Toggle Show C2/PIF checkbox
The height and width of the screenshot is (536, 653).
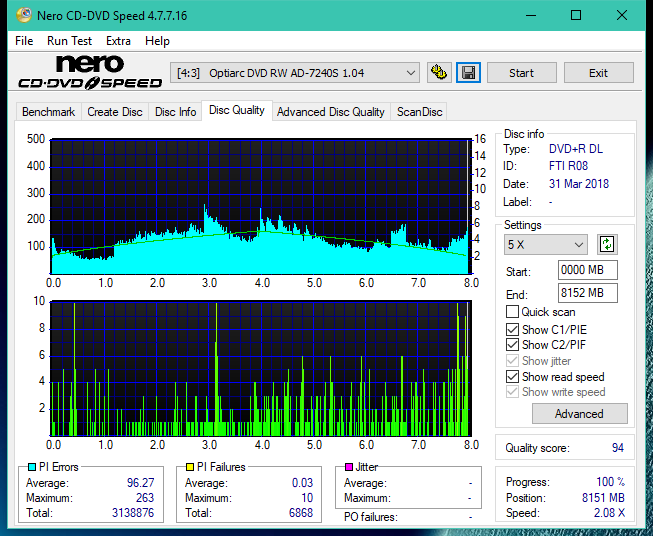512,345
